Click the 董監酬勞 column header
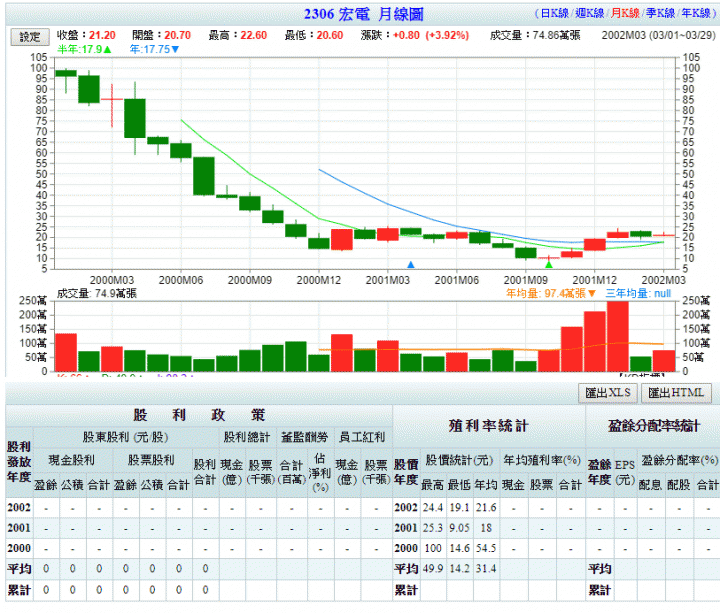Image resolution: width=720 pixels, height=613 pixels. pyautogui.click(x=305, y=437)
